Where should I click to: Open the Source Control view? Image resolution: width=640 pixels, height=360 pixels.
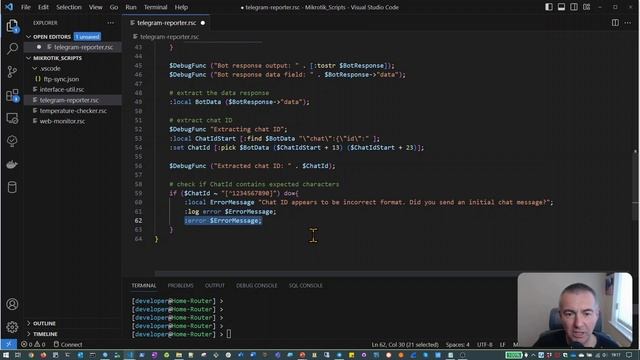(x=12, y=72)
